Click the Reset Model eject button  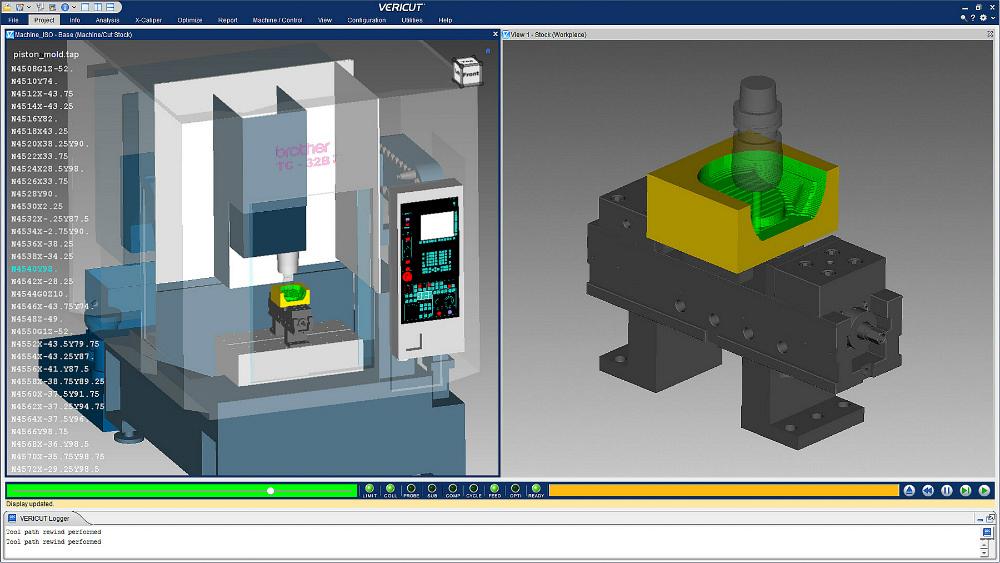coord(909,490)
